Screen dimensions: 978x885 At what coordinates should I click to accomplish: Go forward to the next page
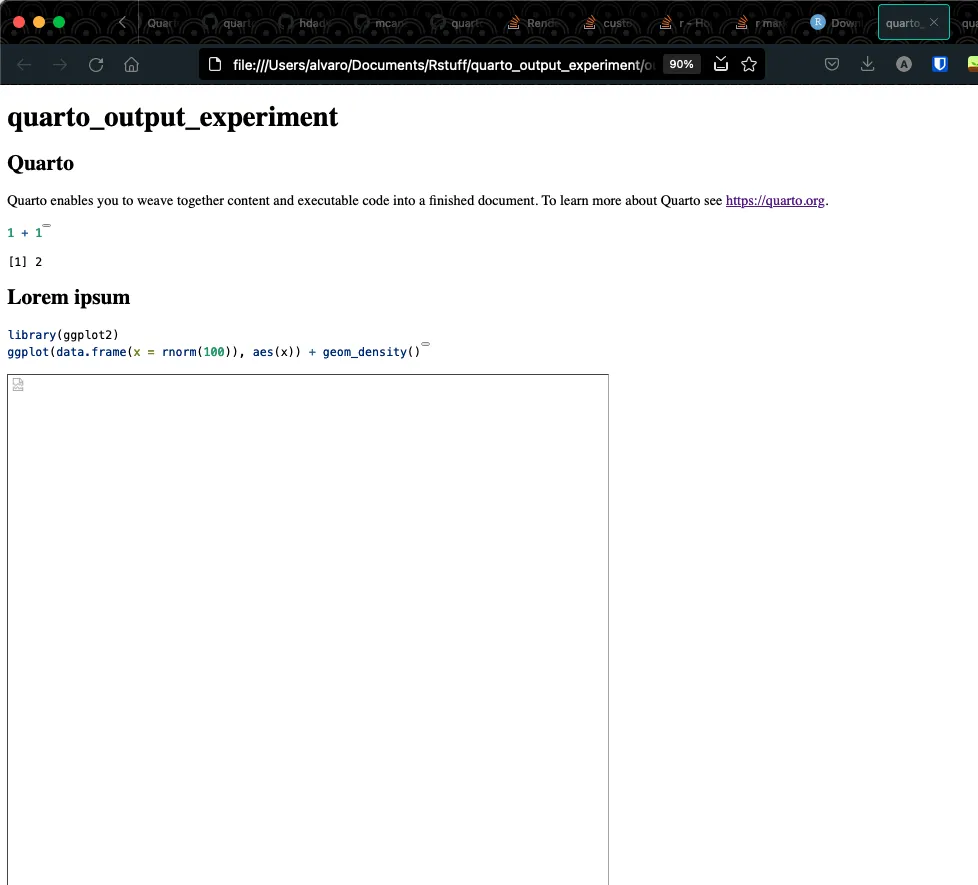point(60,64)
